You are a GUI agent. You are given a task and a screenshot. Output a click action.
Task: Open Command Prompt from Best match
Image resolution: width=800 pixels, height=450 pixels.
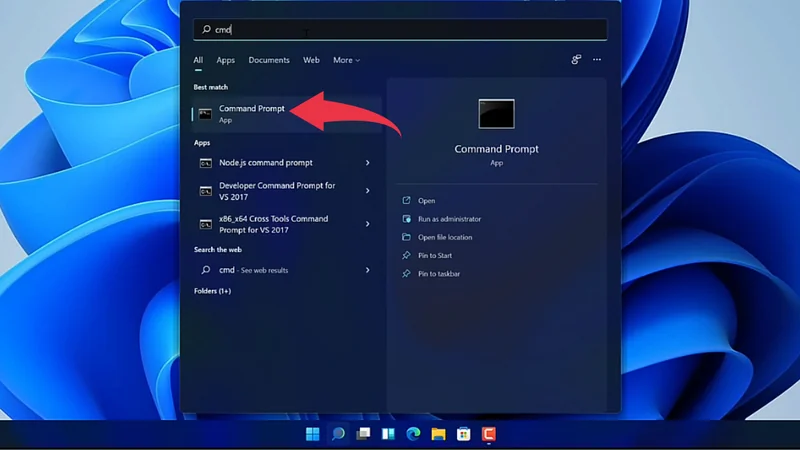251,113
